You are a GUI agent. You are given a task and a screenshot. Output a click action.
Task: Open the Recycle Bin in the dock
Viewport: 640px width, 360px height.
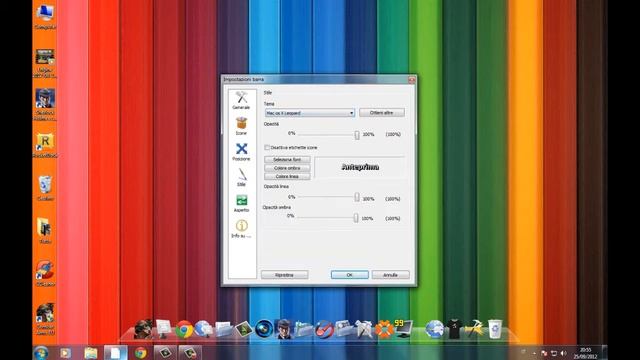(495, 329)
